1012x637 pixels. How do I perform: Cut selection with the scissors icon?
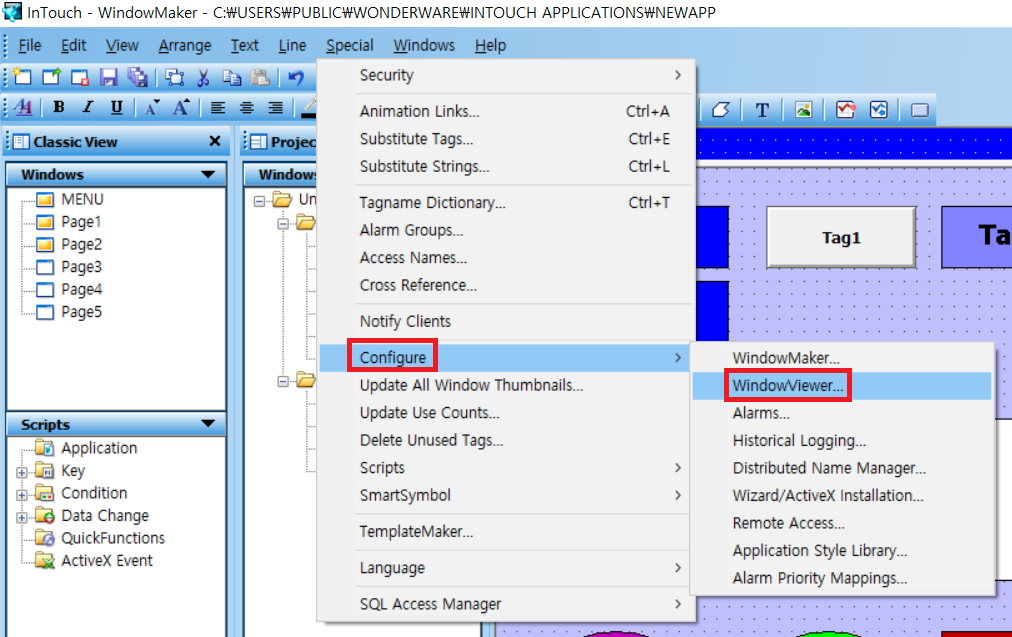click(x=203, y=77)
